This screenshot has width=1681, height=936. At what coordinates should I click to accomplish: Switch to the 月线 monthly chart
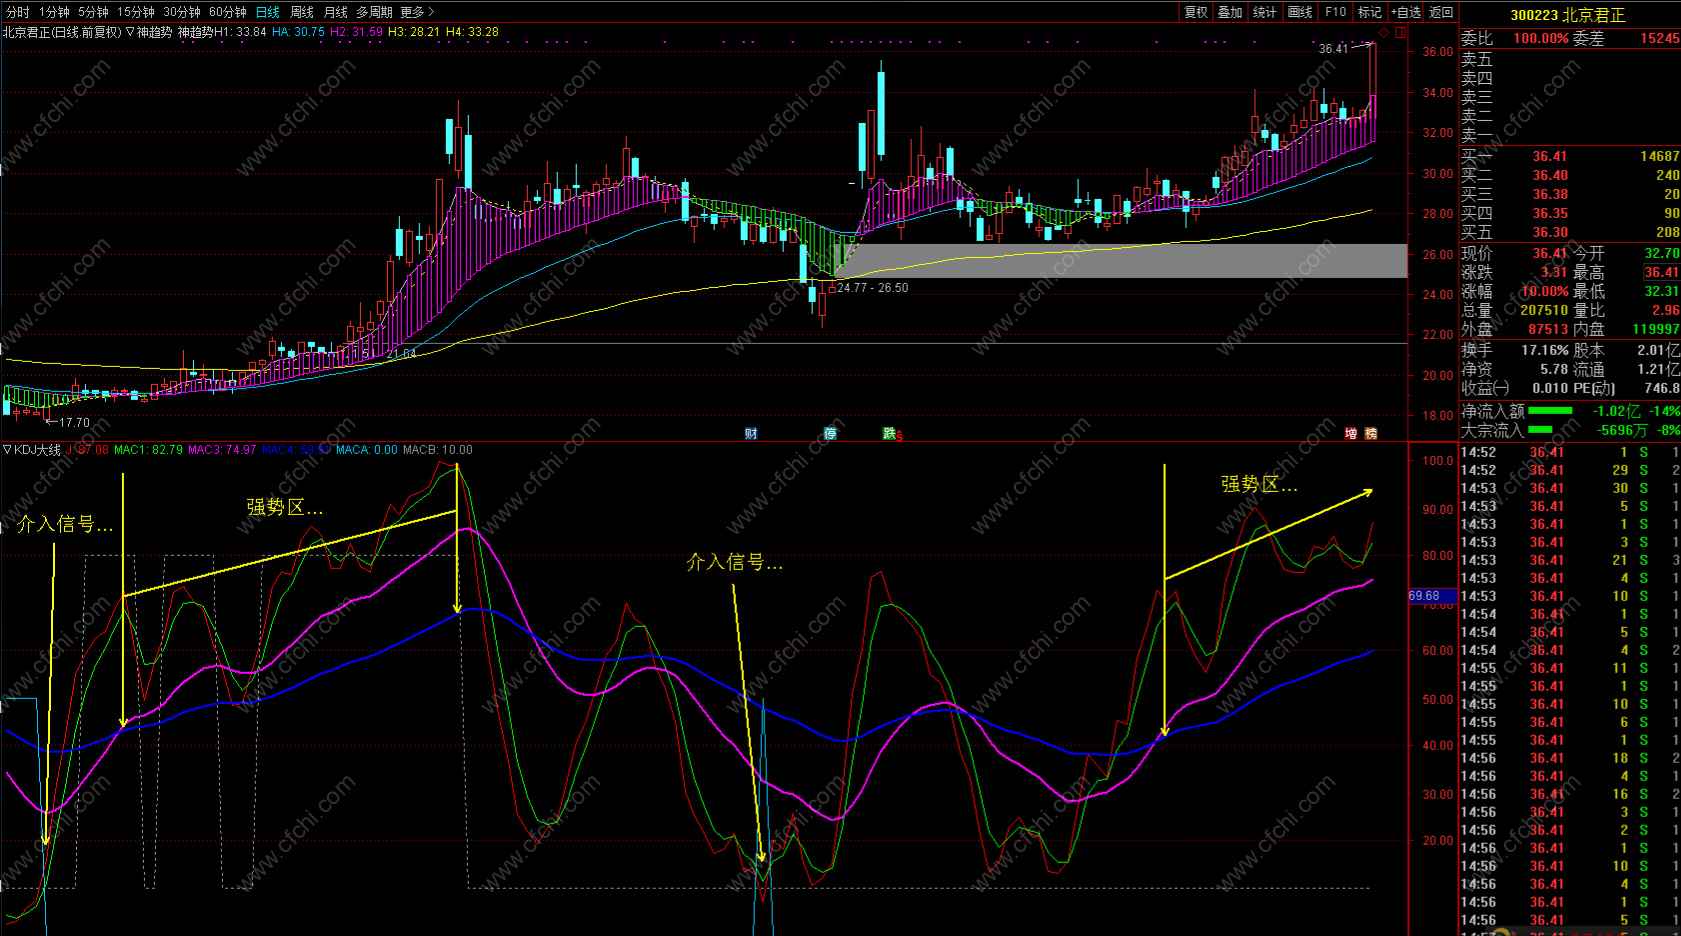(x=336, y=12)
